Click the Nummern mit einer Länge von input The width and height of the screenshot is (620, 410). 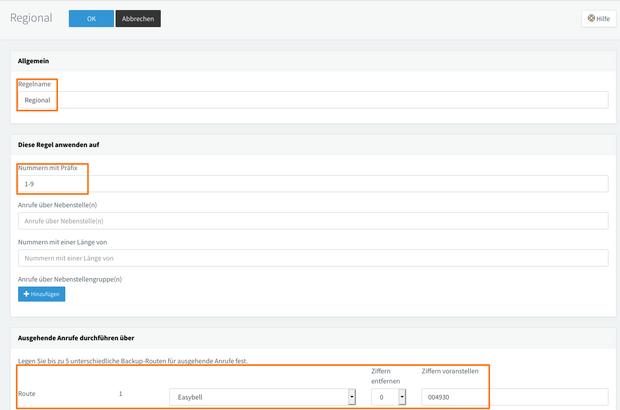[313, 258]
